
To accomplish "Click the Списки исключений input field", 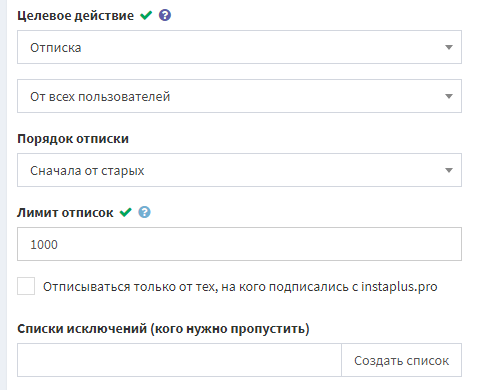I will tap(179, 360).
